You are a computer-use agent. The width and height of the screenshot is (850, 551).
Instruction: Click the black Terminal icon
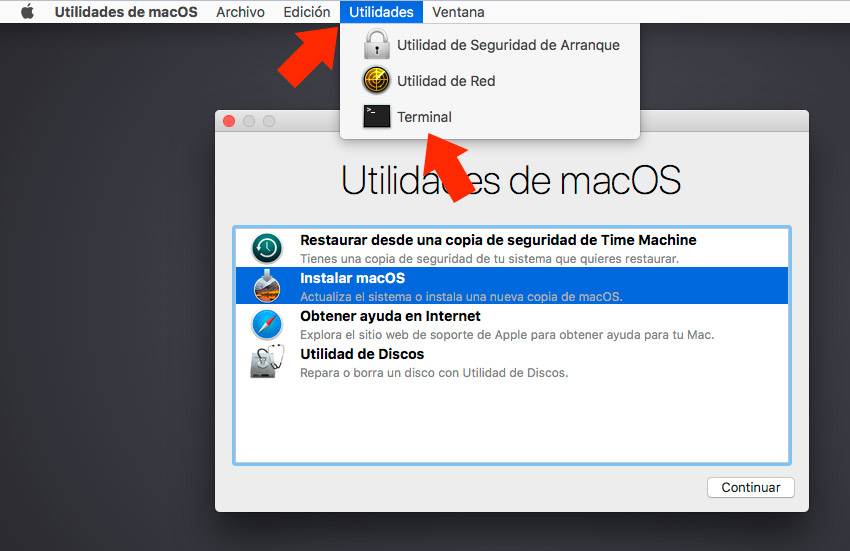pos(376,116)
